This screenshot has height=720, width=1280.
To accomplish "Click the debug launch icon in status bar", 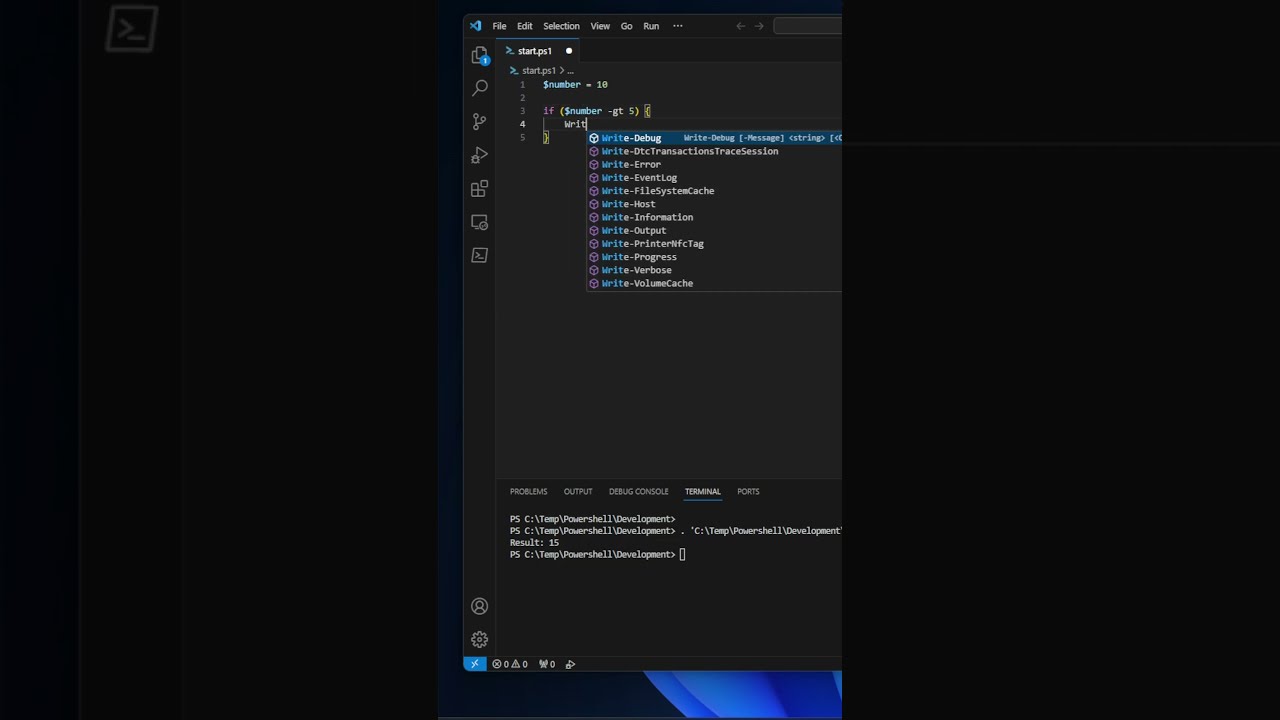I will (x=571, y=664).
